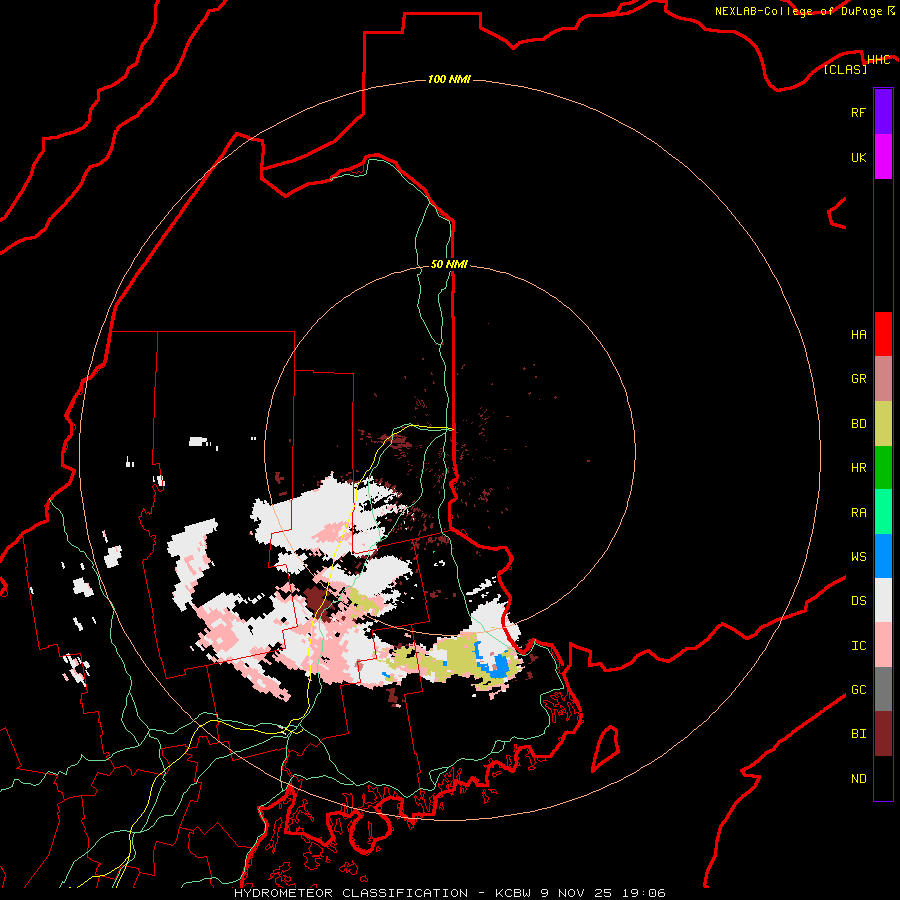Click the UK magenta legend swatch

click(883, 157)
